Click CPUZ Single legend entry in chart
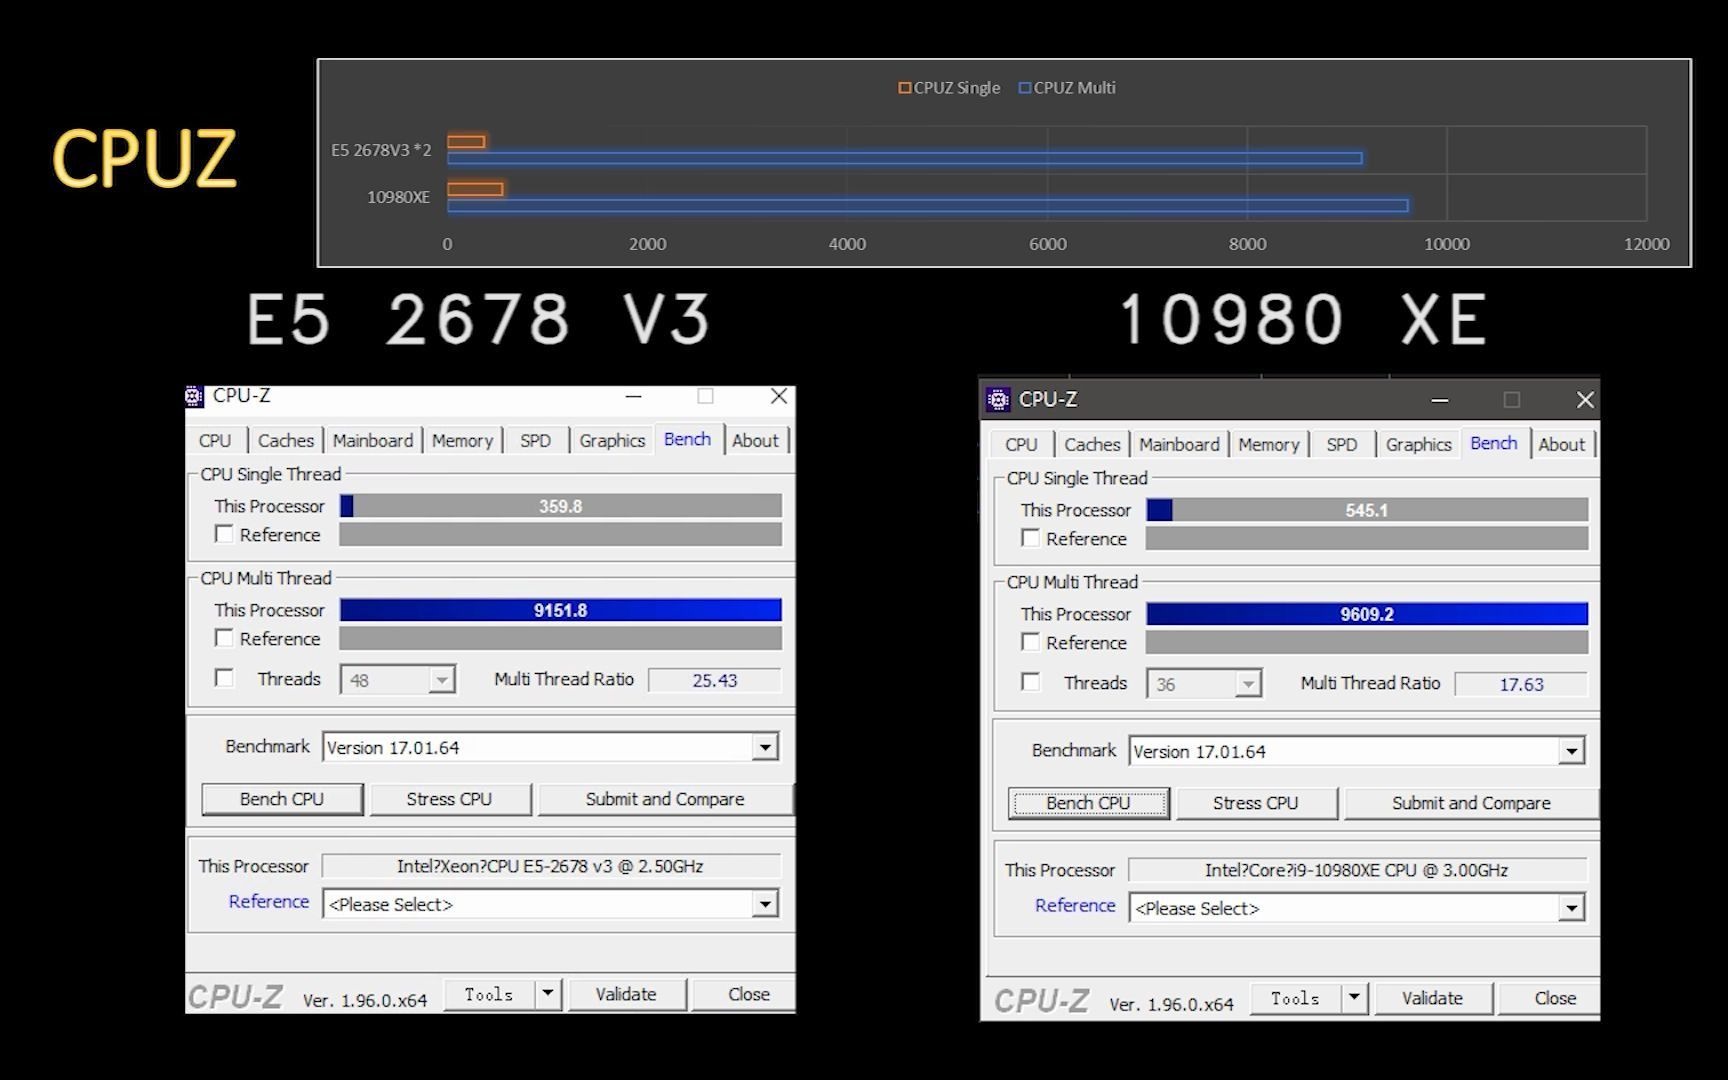Screen dimensions: 1728x1080 click(x=949, y=88)
